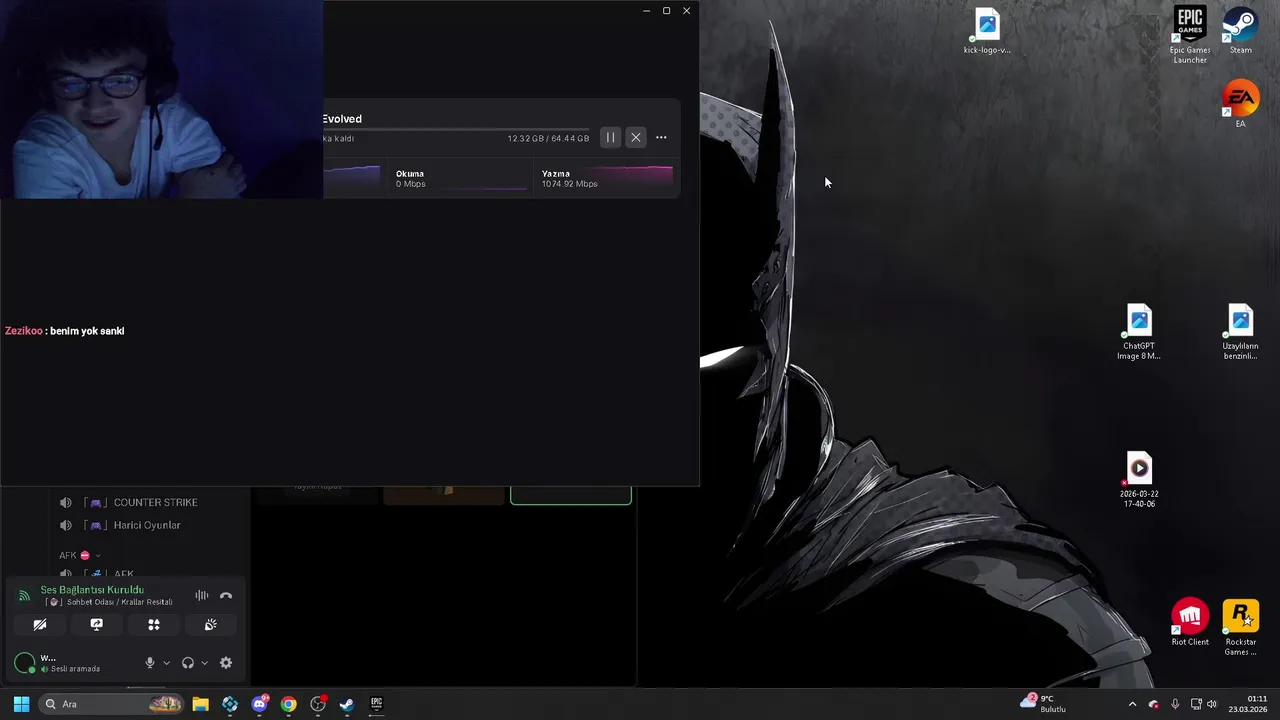Viewport: 1280px width, 720px height.
Task: Open the blue diamond taskbar app
Action: [230, 704]
